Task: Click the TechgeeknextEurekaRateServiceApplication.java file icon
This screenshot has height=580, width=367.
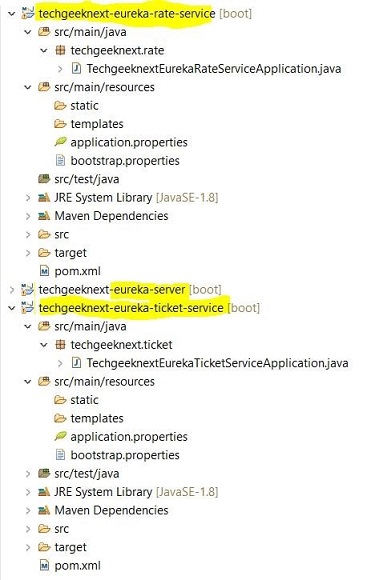Action: point(76,68)
